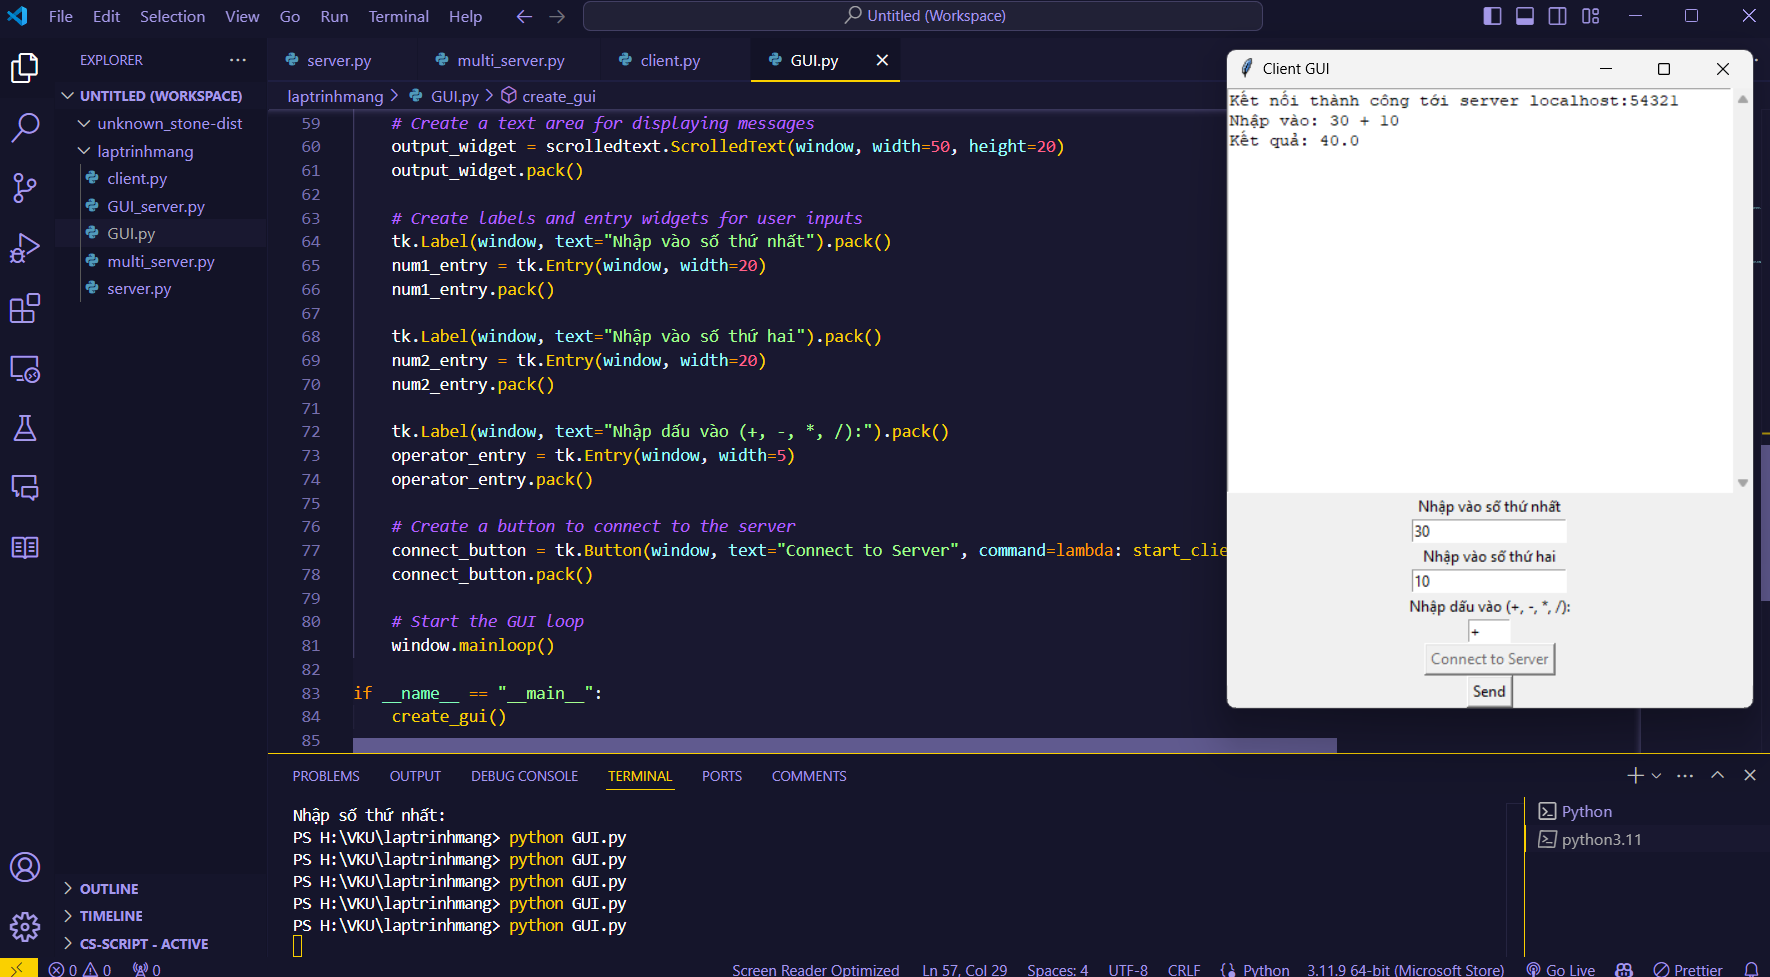Switch to the multi_server.py tab

click(x=510, y=60)
